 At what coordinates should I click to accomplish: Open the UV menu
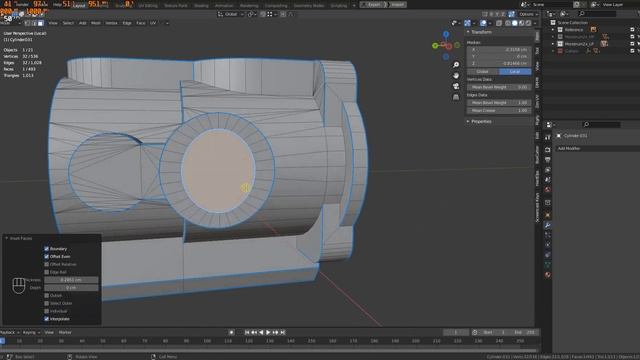[x=153, y=23]
